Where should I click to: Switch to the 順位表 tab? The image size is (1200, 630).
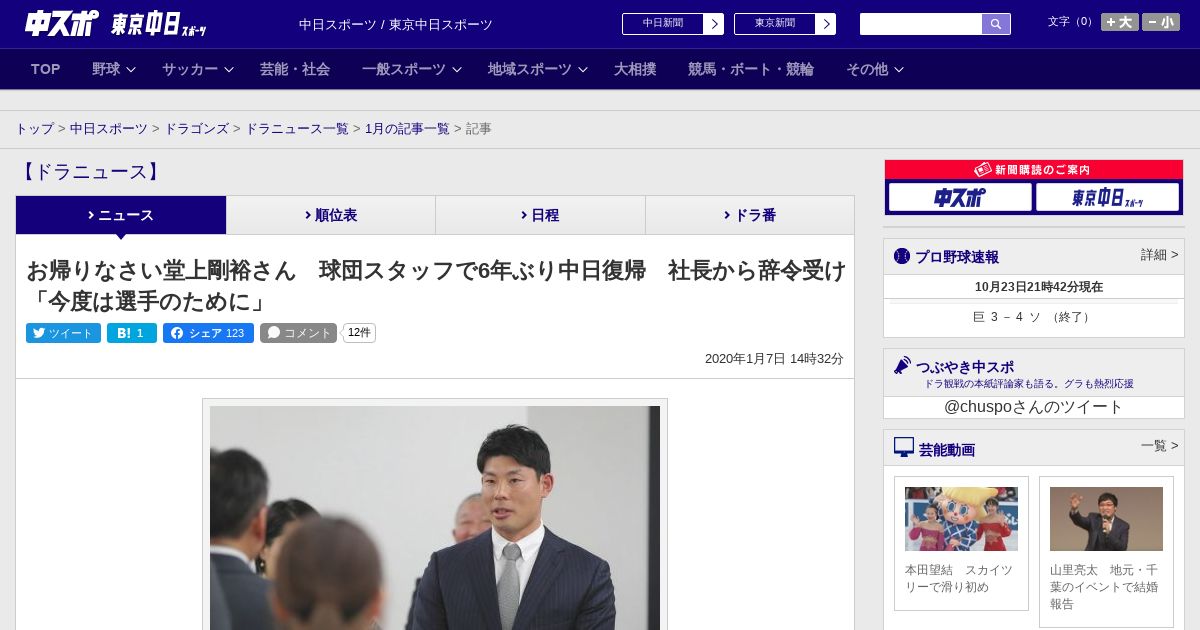click(x=331, y=215)
